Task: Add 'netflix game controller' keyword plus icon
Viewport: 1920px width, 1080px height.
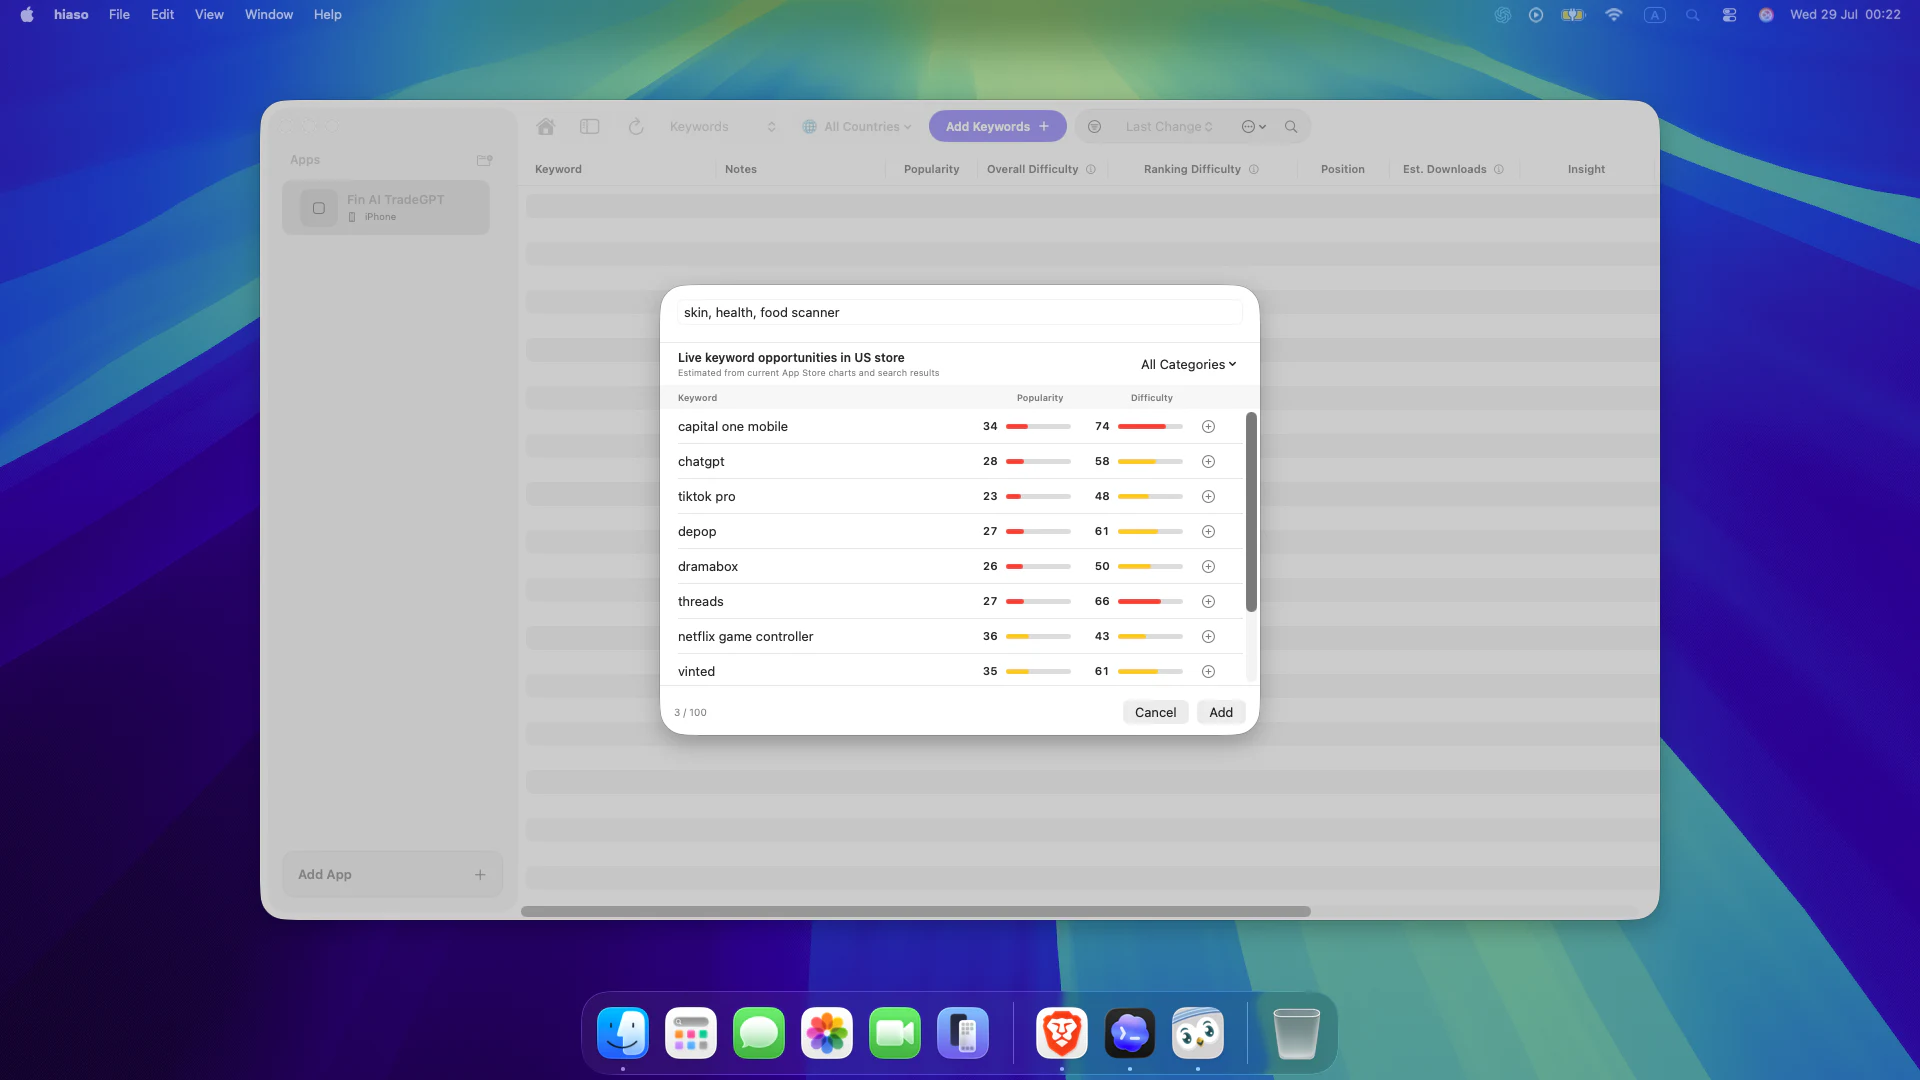Action: (x=1208, y=637)
